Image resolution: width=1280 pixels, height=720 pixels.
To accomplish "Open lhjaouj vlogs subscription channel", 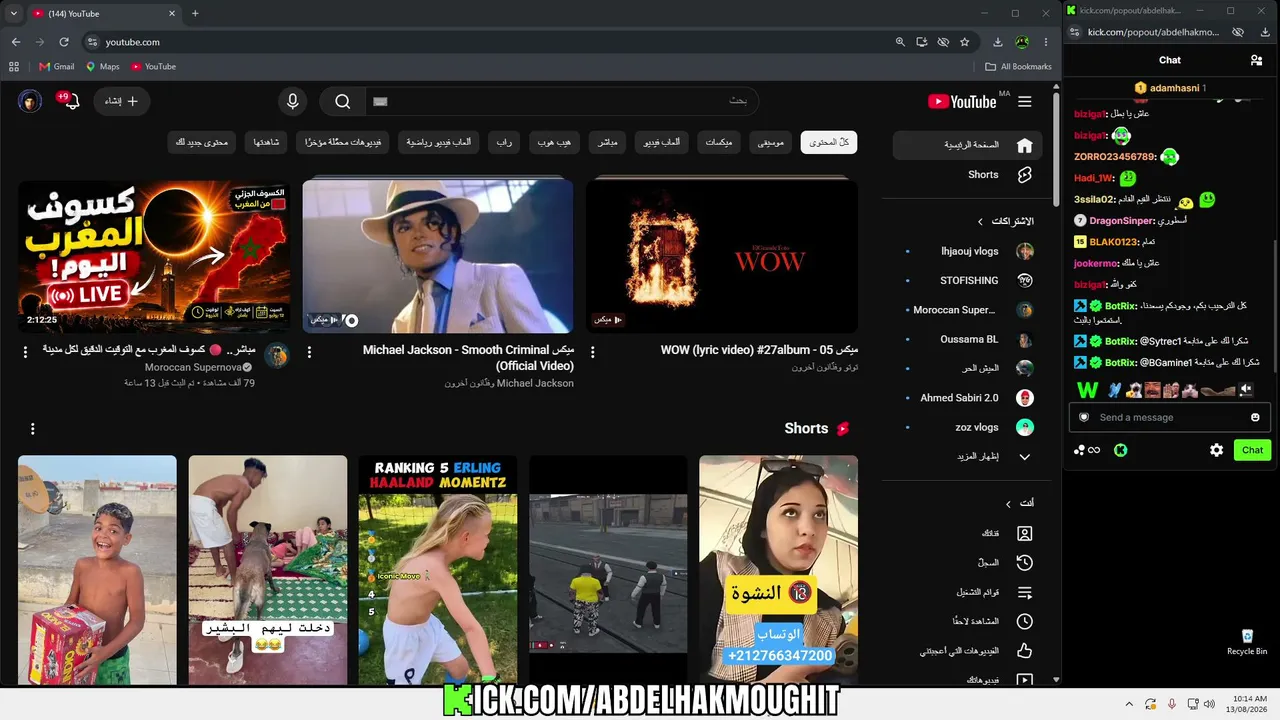I will click(969, 252).
